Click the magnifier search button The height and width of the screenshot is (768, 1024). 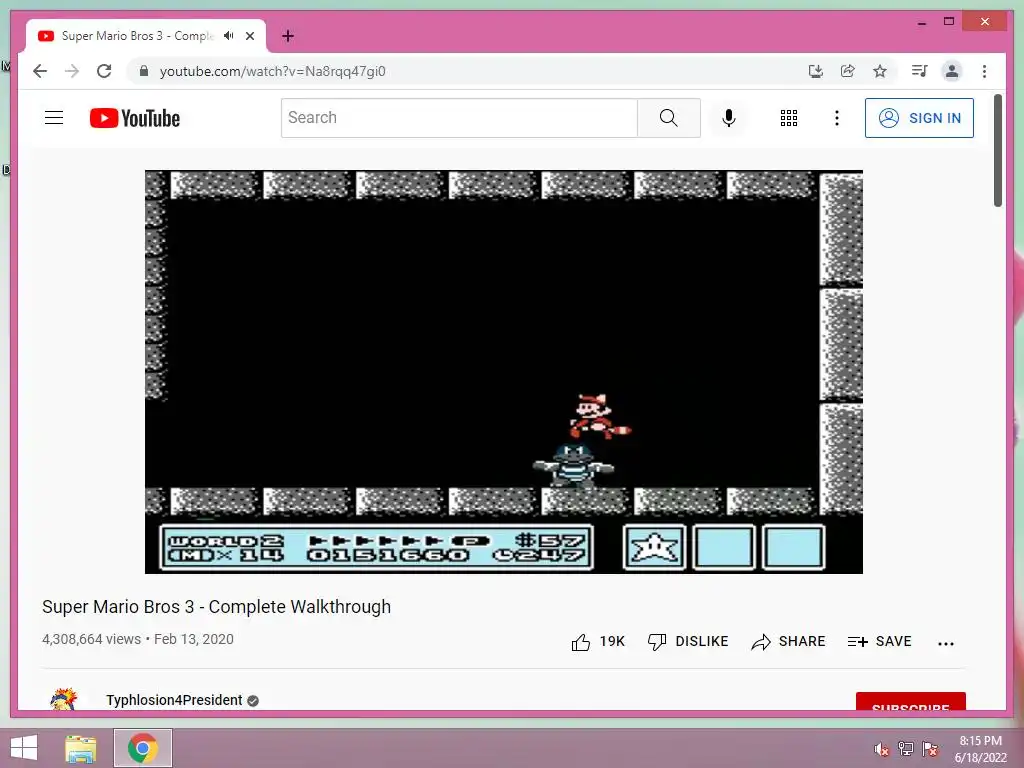(x=669, y=118)
